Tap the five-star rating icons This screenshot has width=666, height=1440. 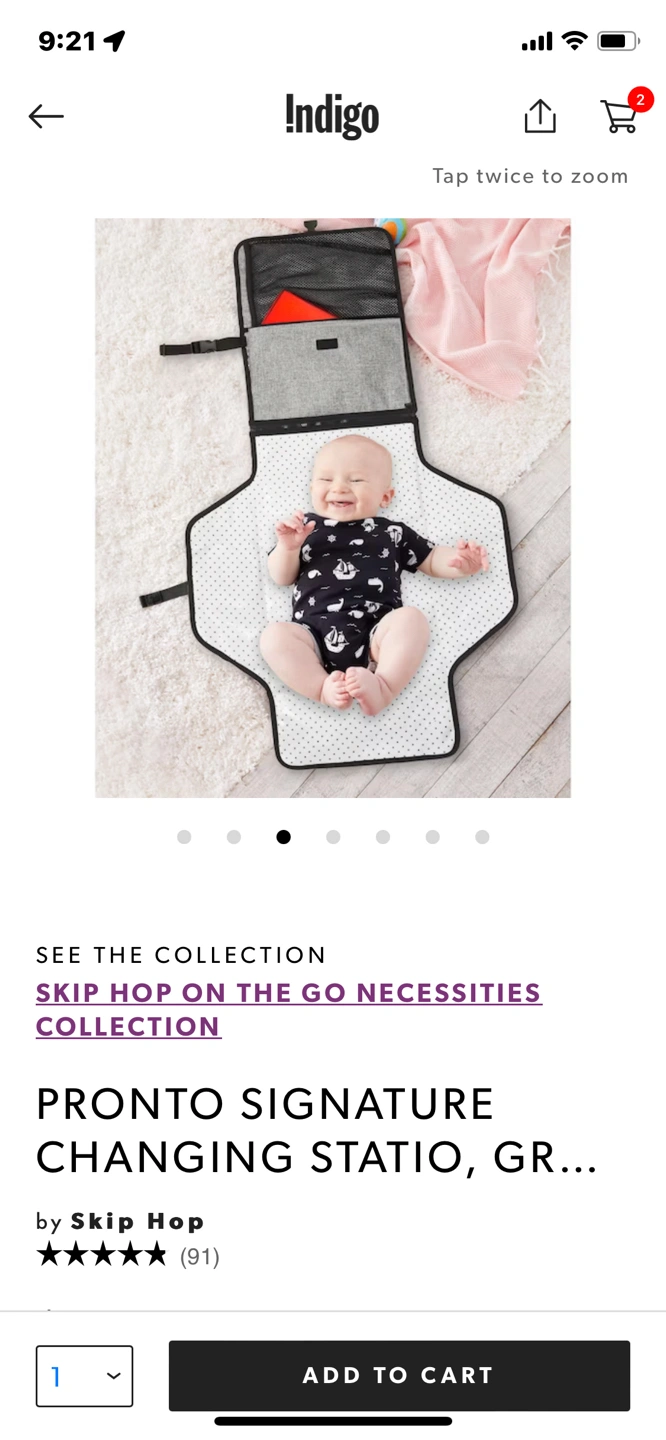(x=102, y=1255)
